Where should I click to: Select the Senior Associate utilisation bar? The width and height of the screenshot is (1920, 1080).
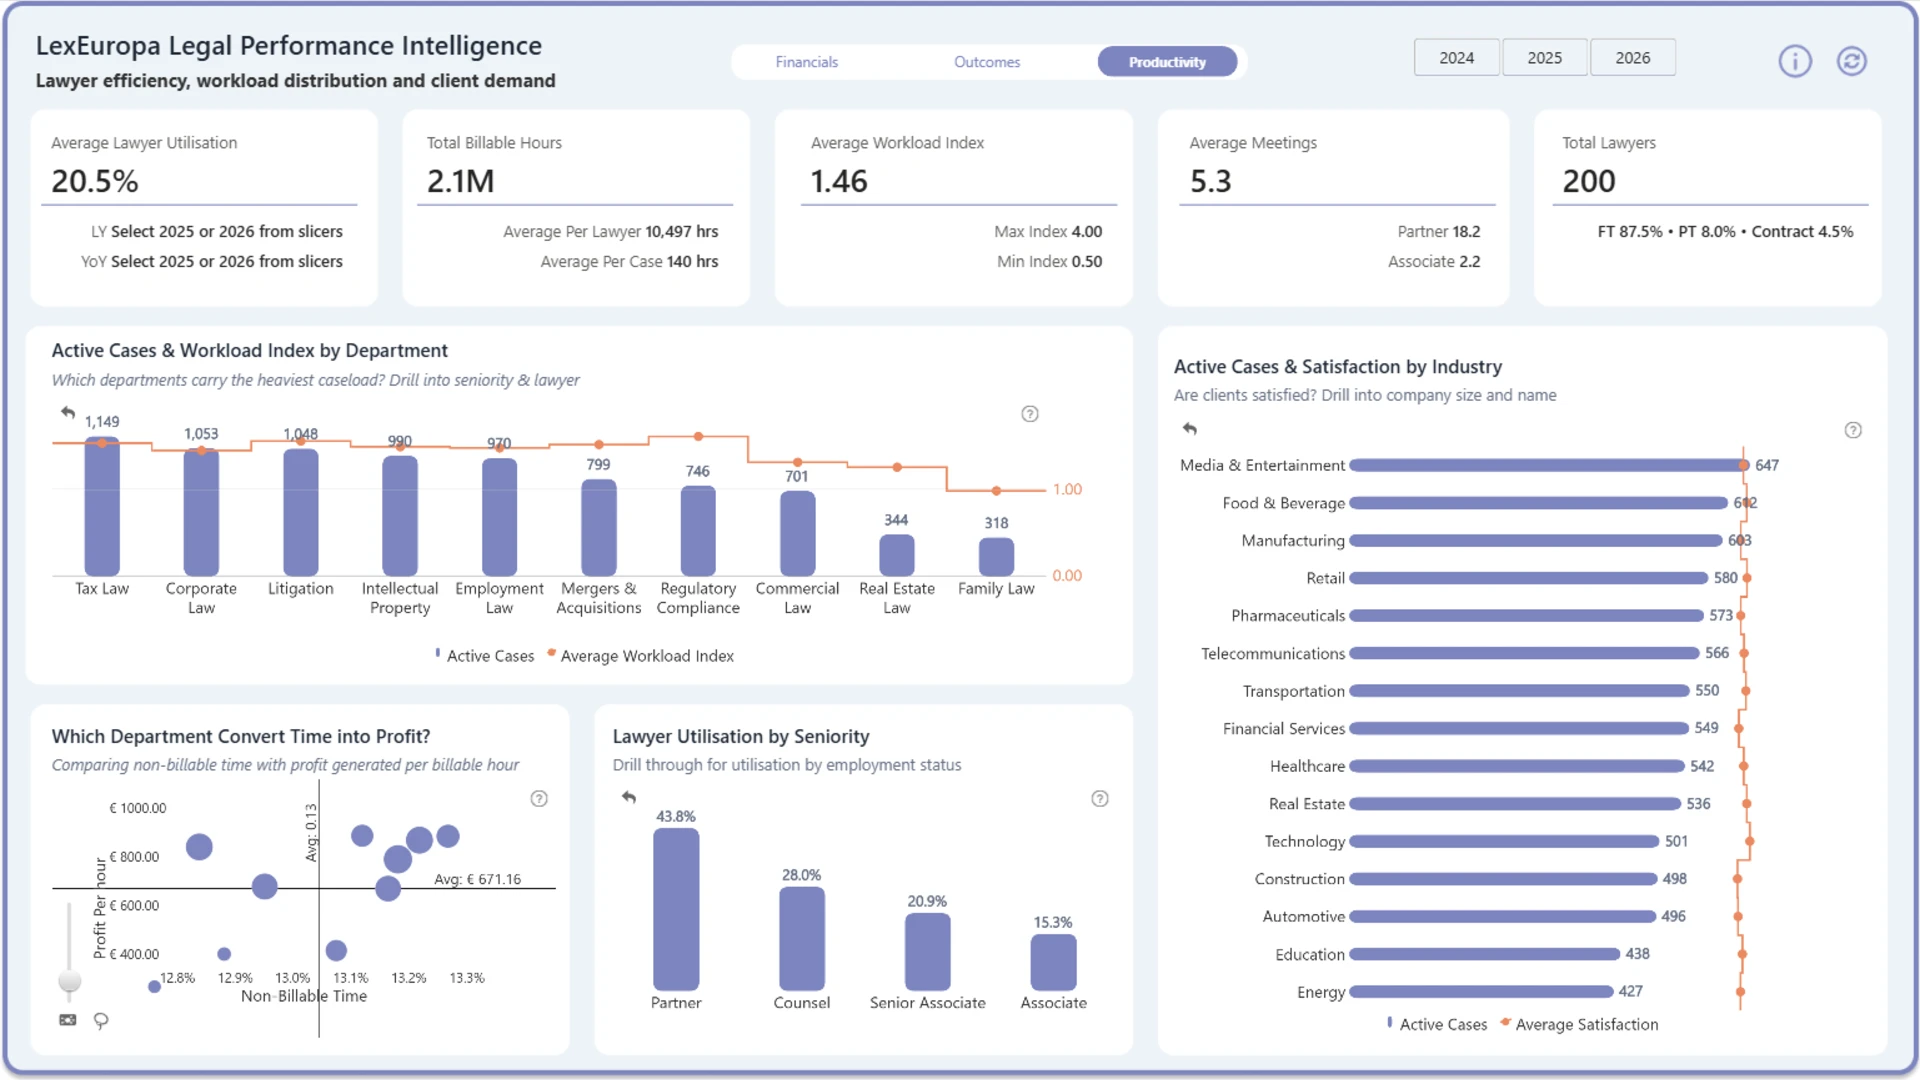tap(928, 951)
